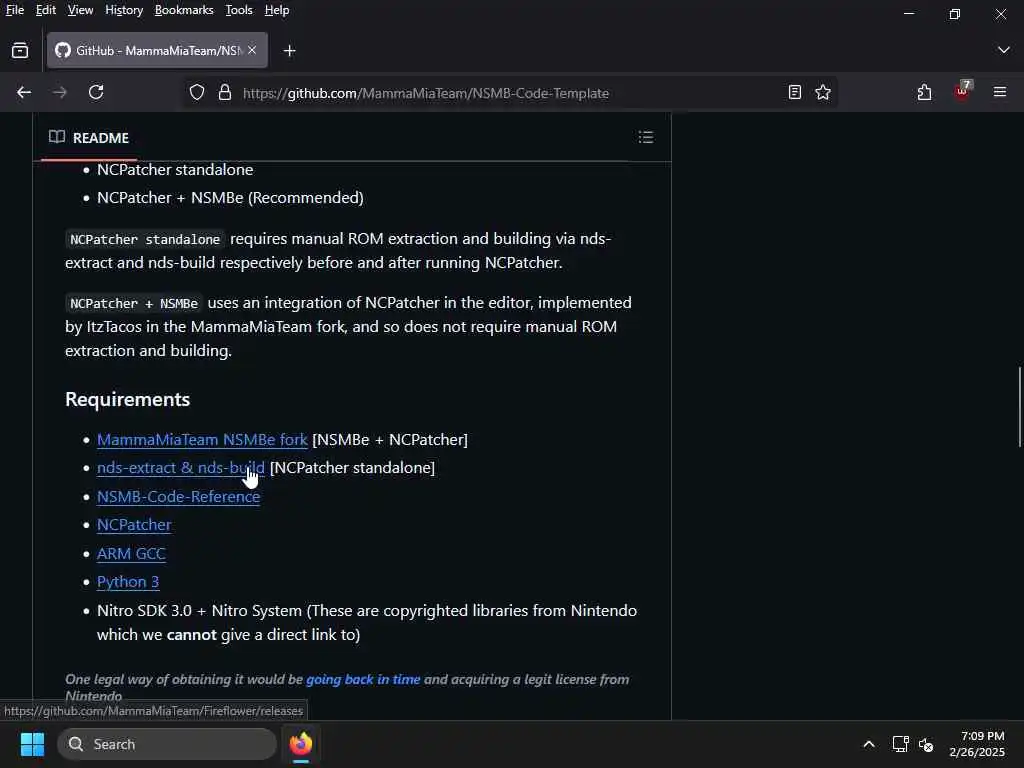Open the uBlock Origin extension icon
This screenshot has height=768, width=1024.
click(962, 91)
